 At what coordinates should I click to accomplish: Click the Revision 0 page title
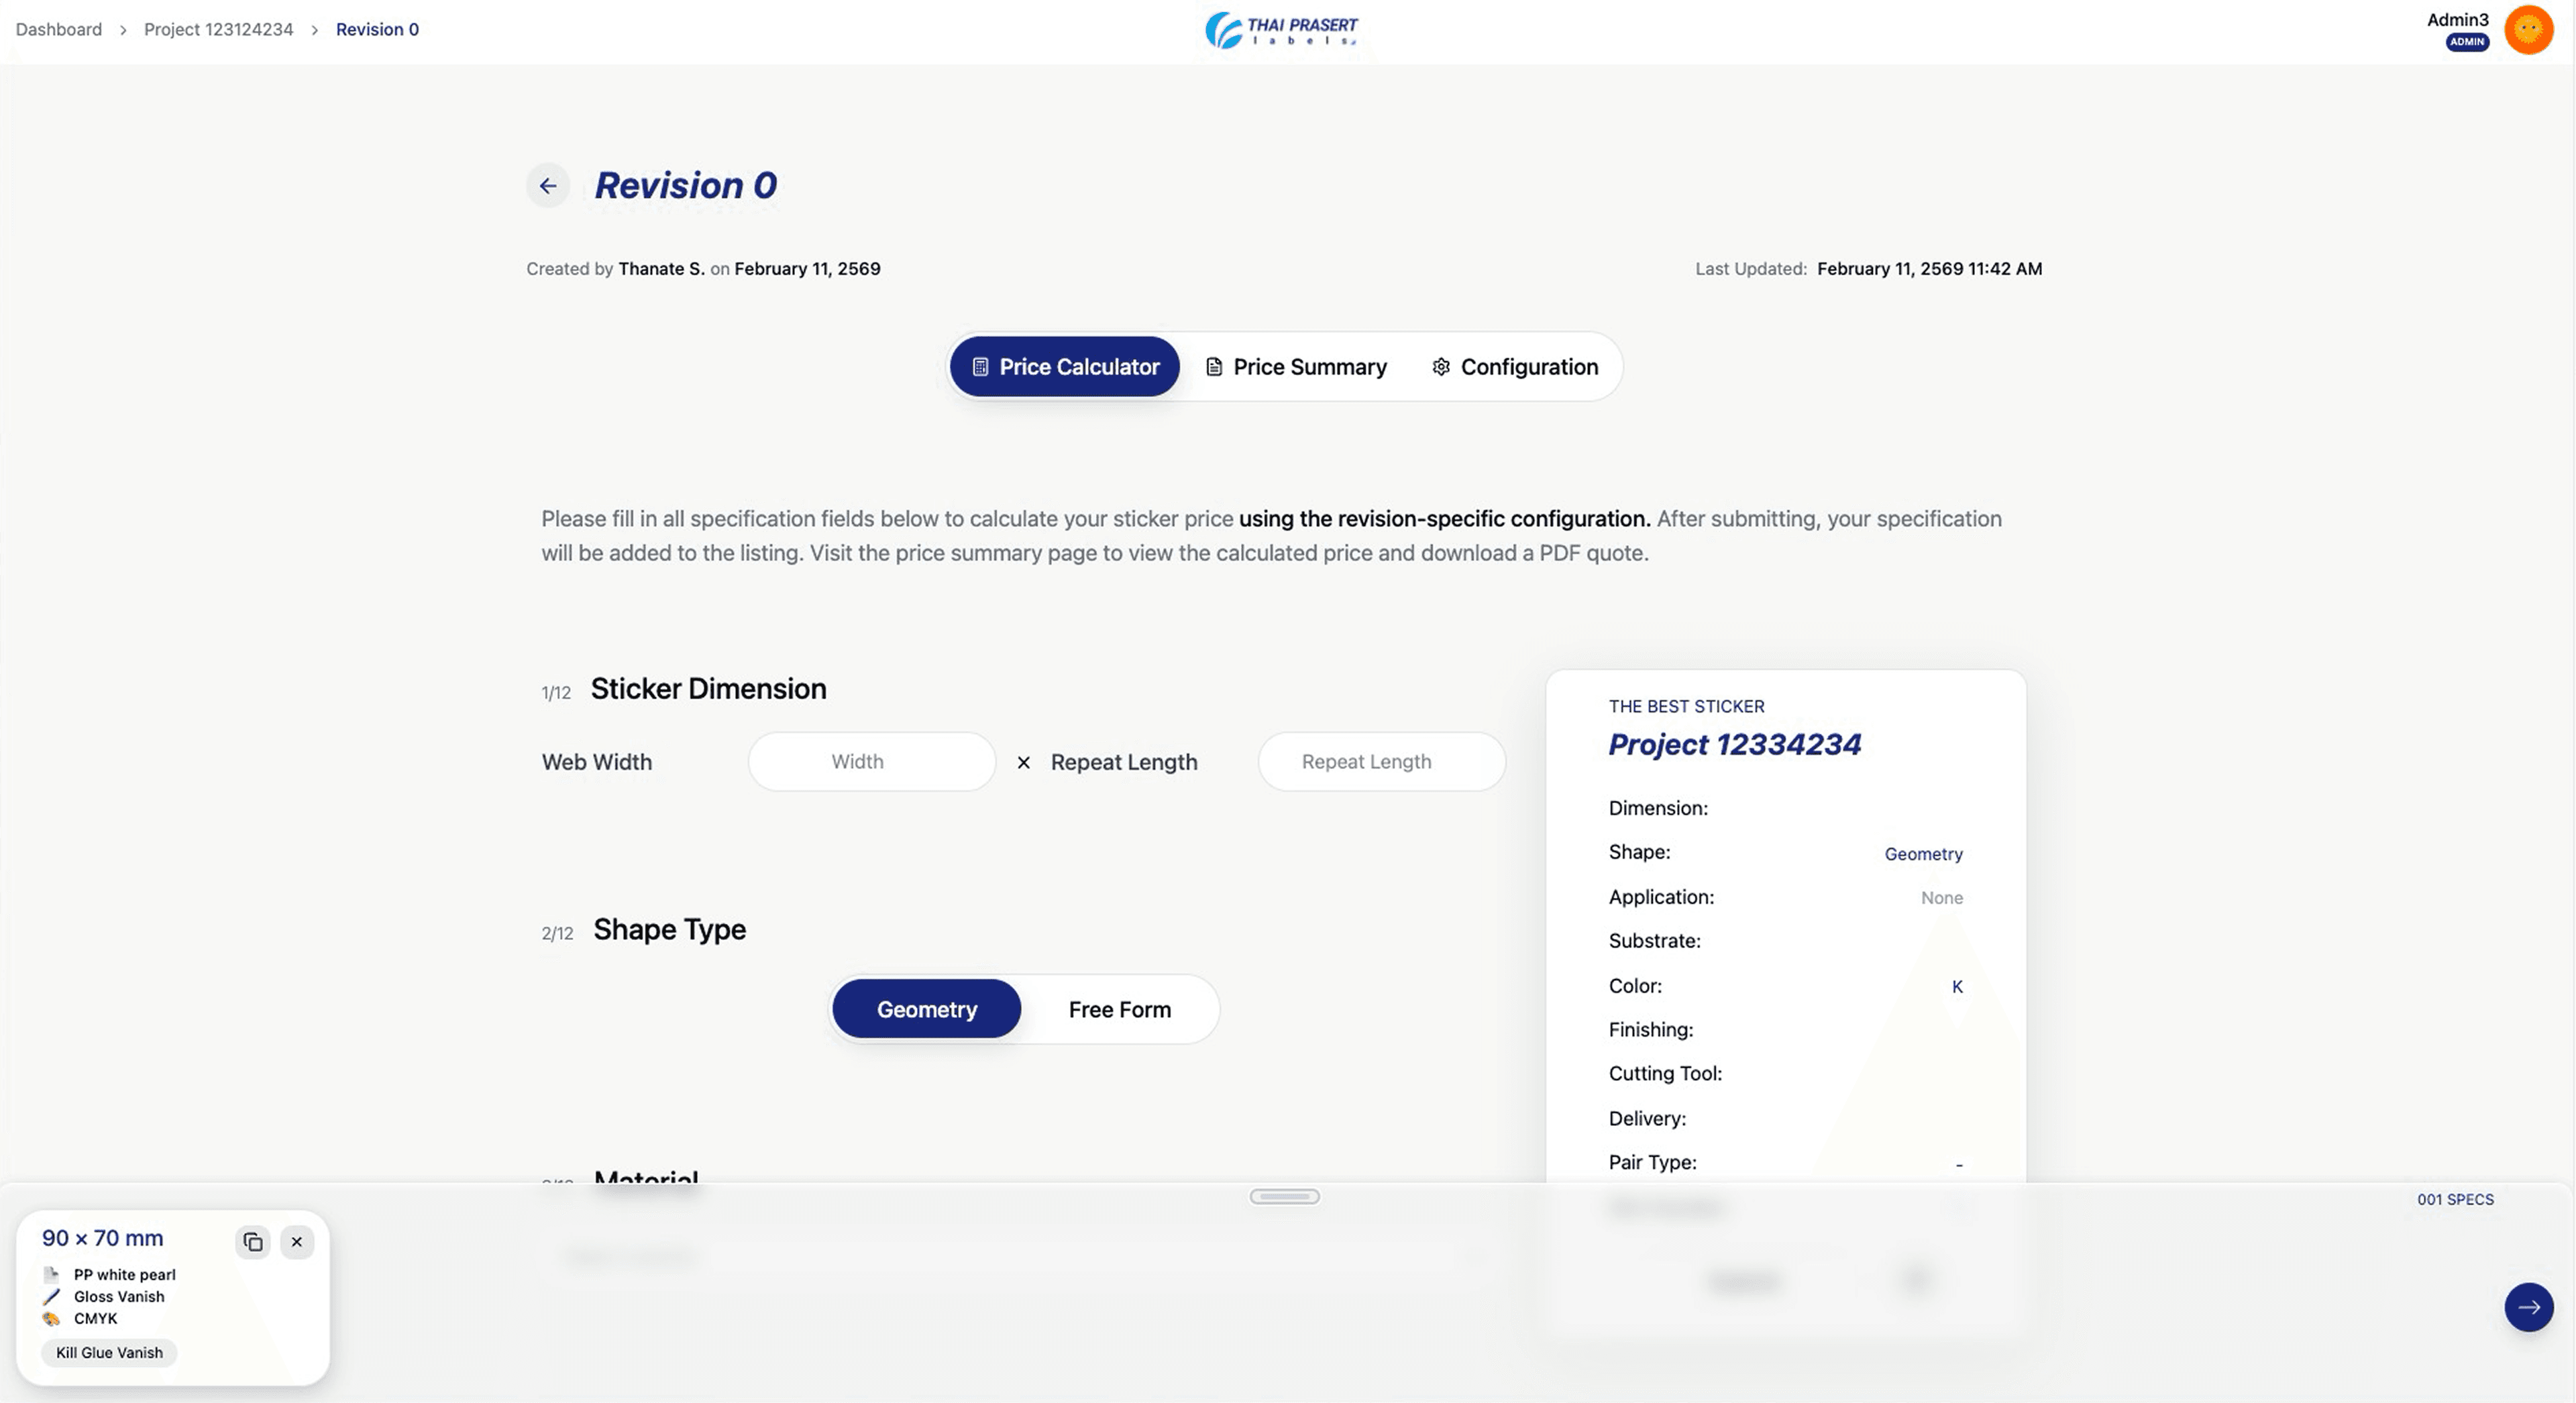pos(685,185)
